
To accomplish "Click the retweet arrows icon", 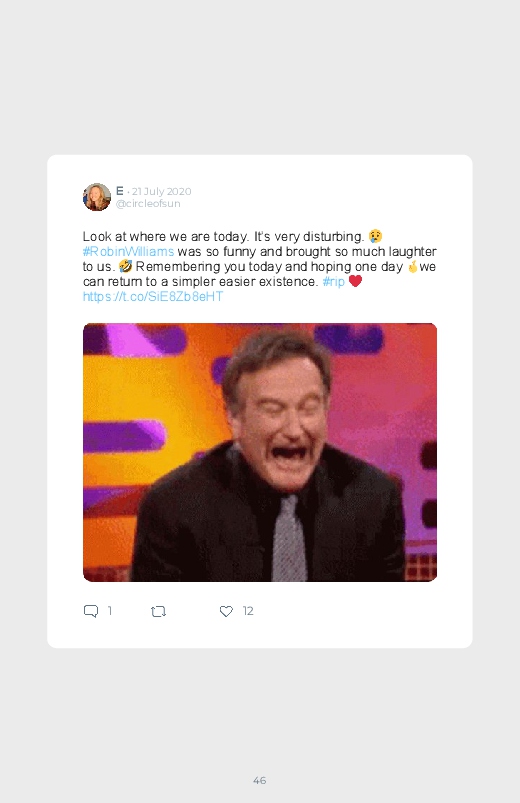I will coord(158,611).
